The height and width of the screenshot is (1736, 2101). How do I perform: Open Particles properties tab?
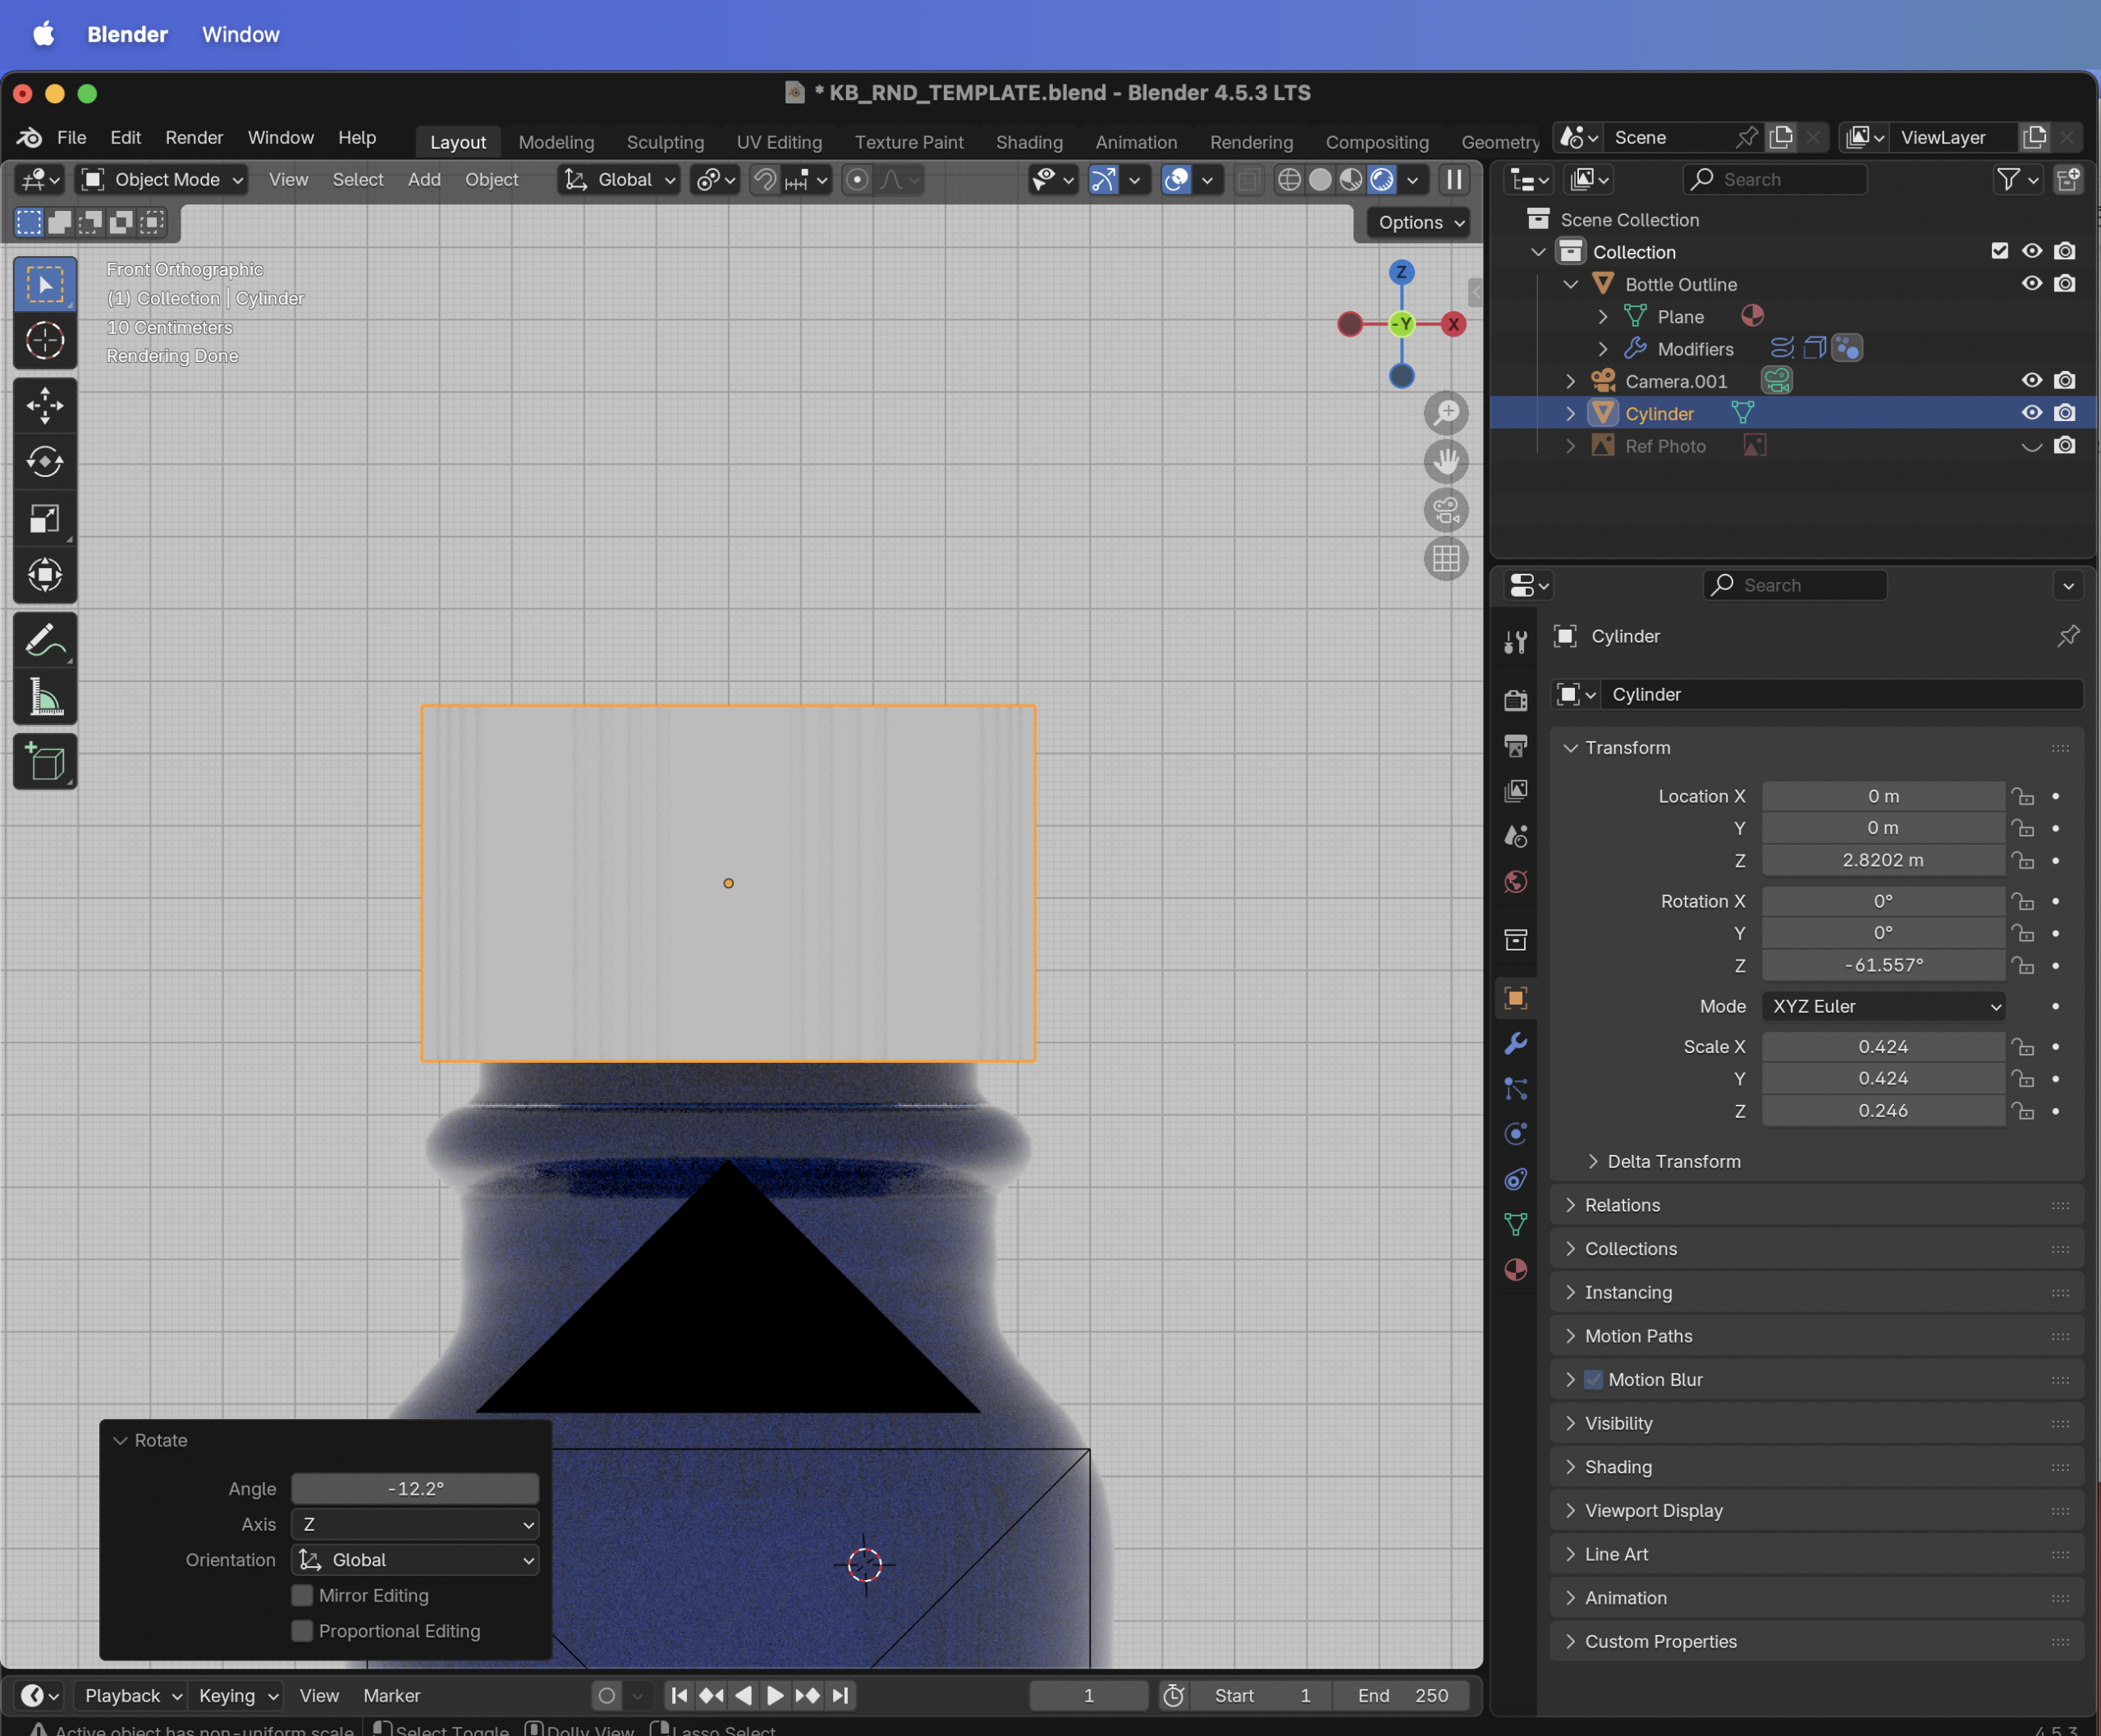[x=1516, y=1088]
